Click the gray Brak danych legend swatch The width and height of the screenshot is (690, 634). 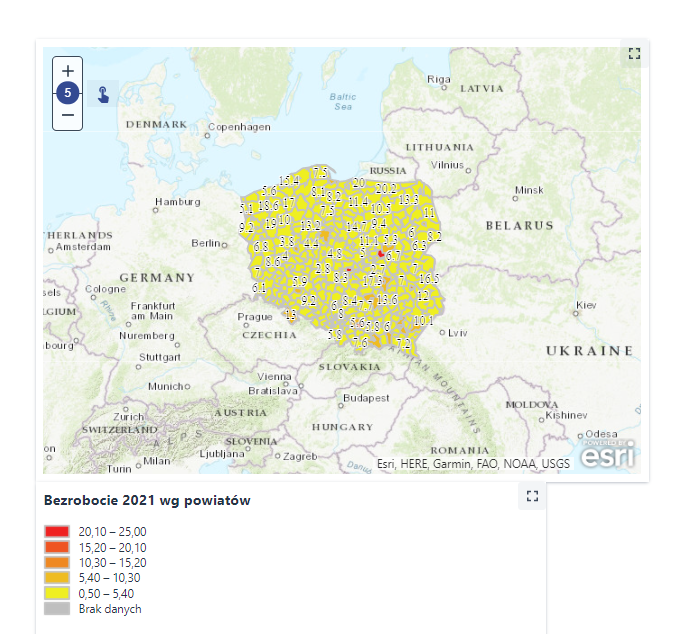[57, 609]
